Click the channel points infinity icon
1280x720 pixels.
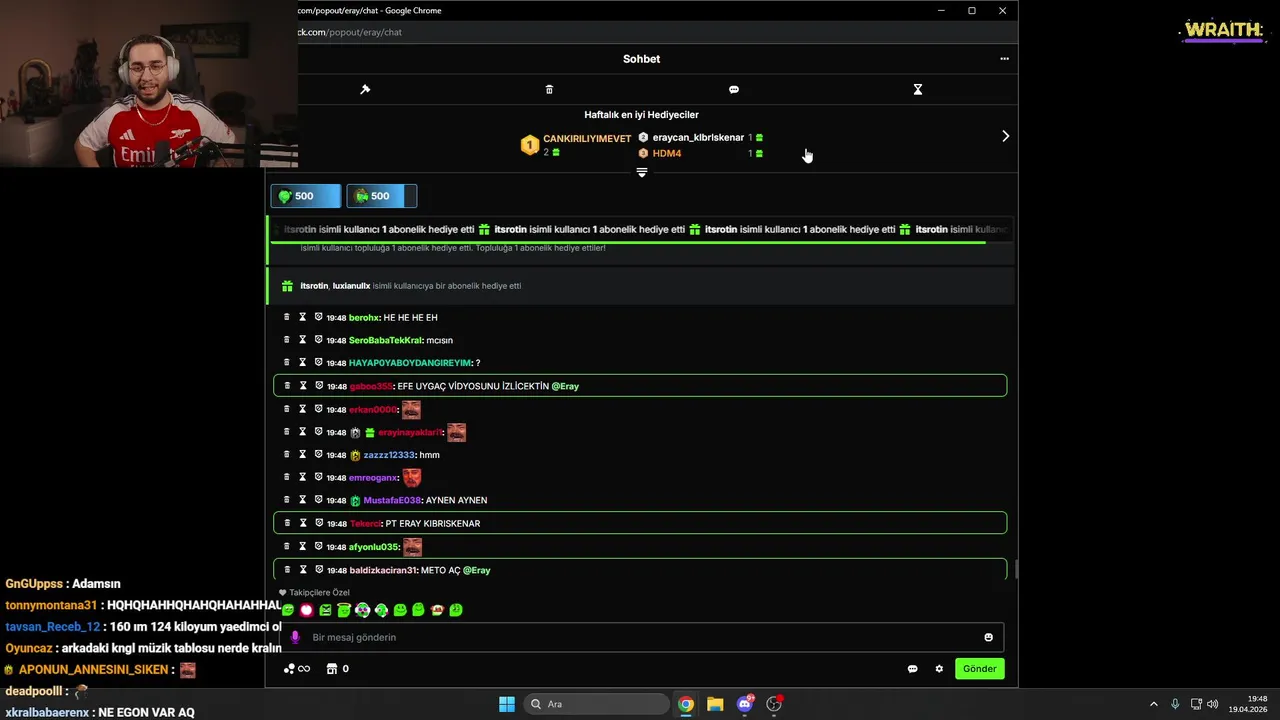click(x=297, y=669)
